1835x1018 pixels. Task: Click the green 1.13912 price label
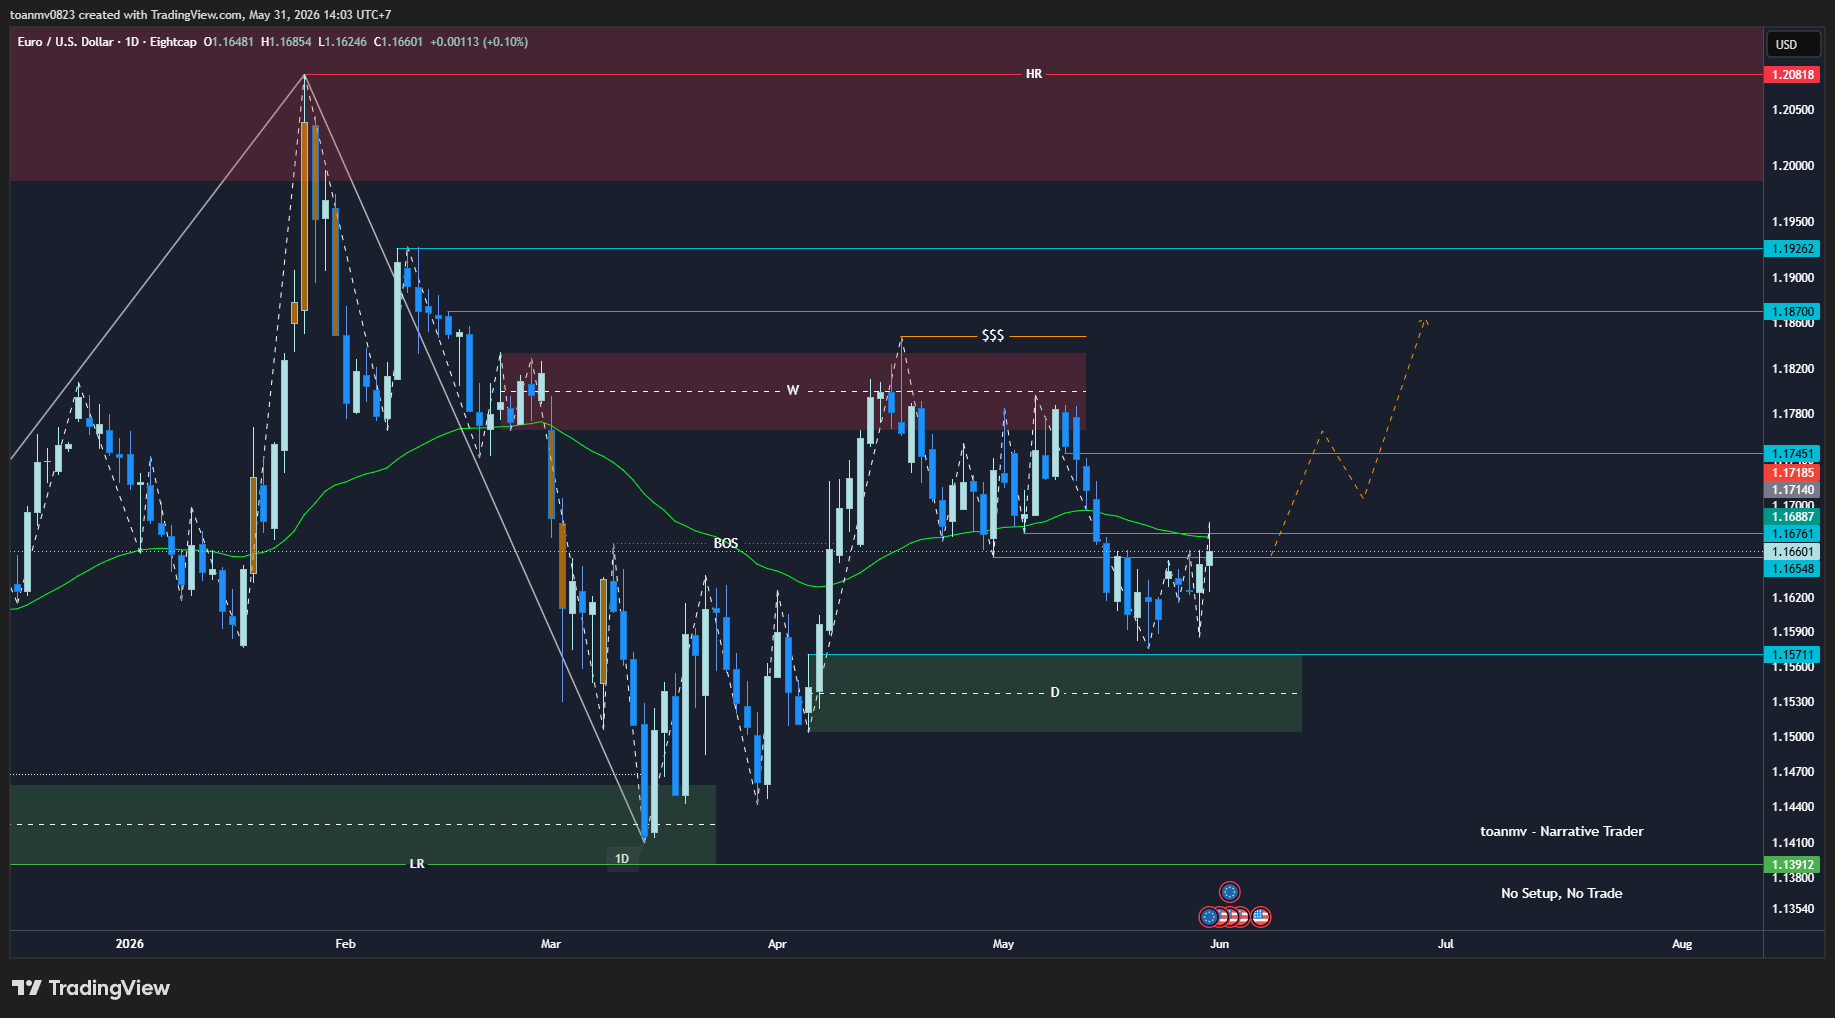pyautogui.click(x=1792, y=865)
